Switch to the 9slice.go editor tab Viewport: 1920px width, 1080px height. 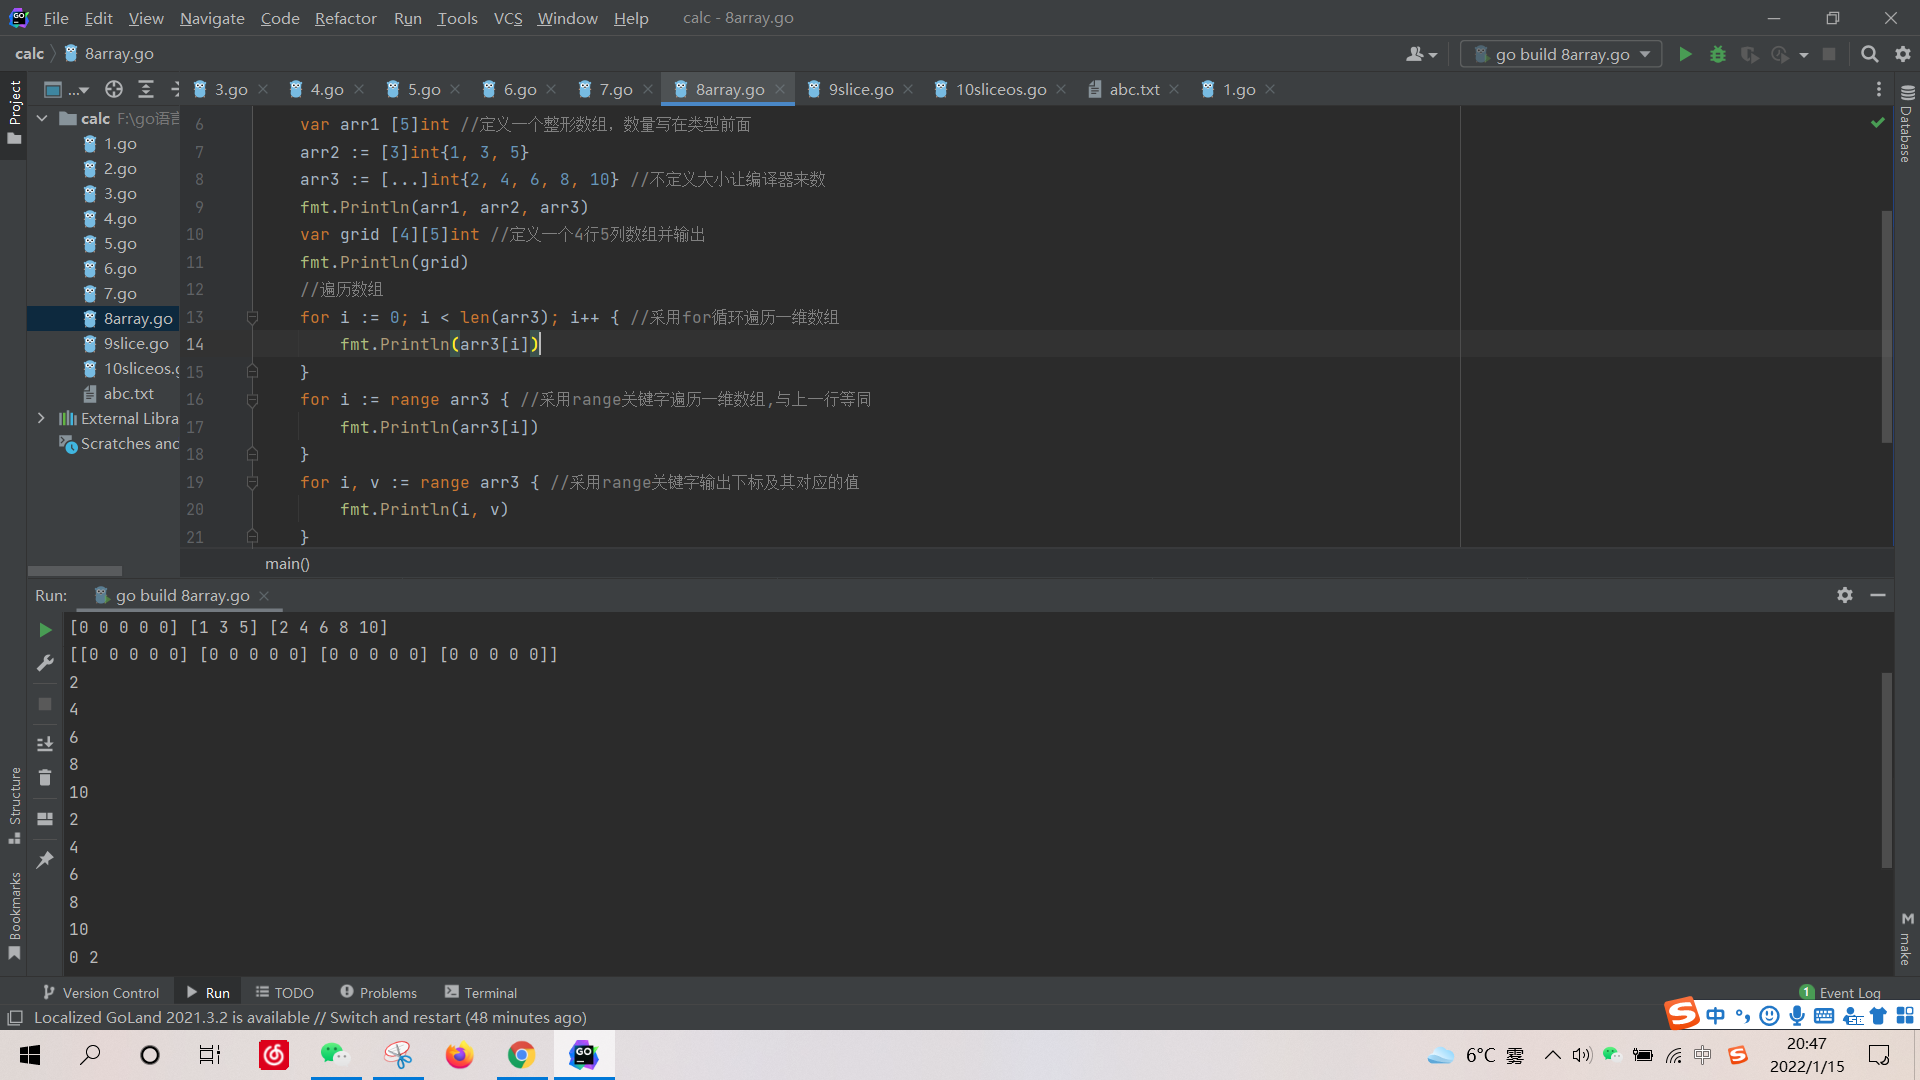point(860,89)
